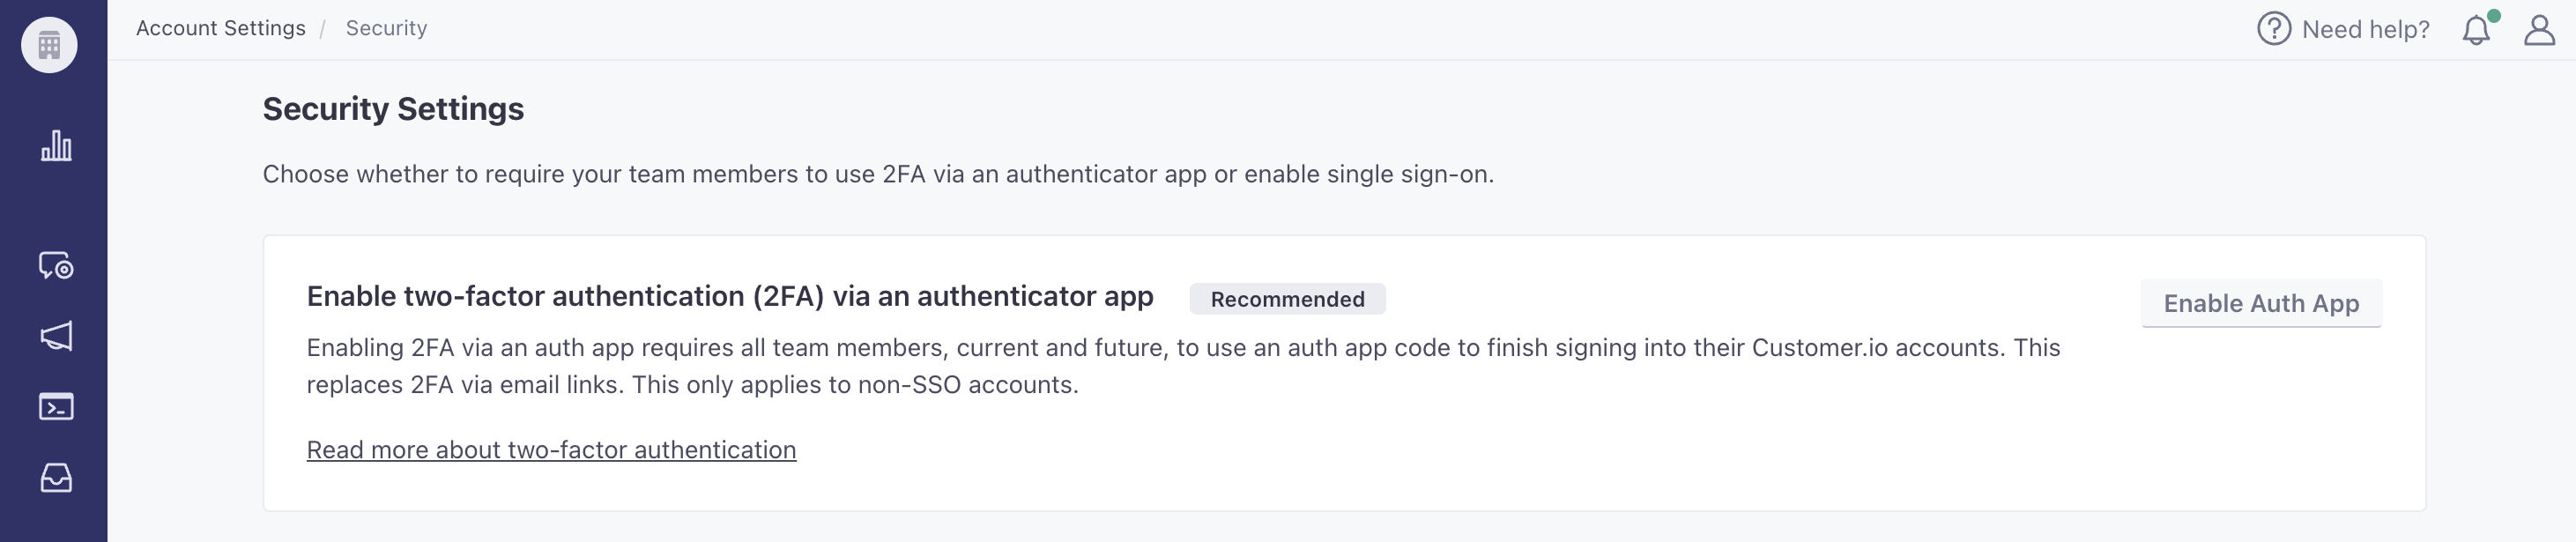
Task: Open the campaigns speech bubble icon
Action: pos(56,266)
